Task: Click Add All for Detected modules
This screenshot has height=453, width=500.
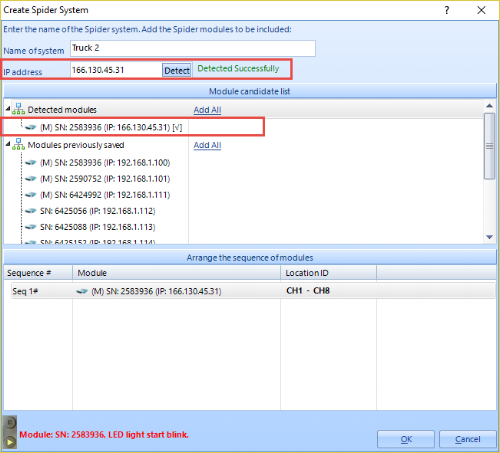Action: pyautogui.click(x=207, y=110)
